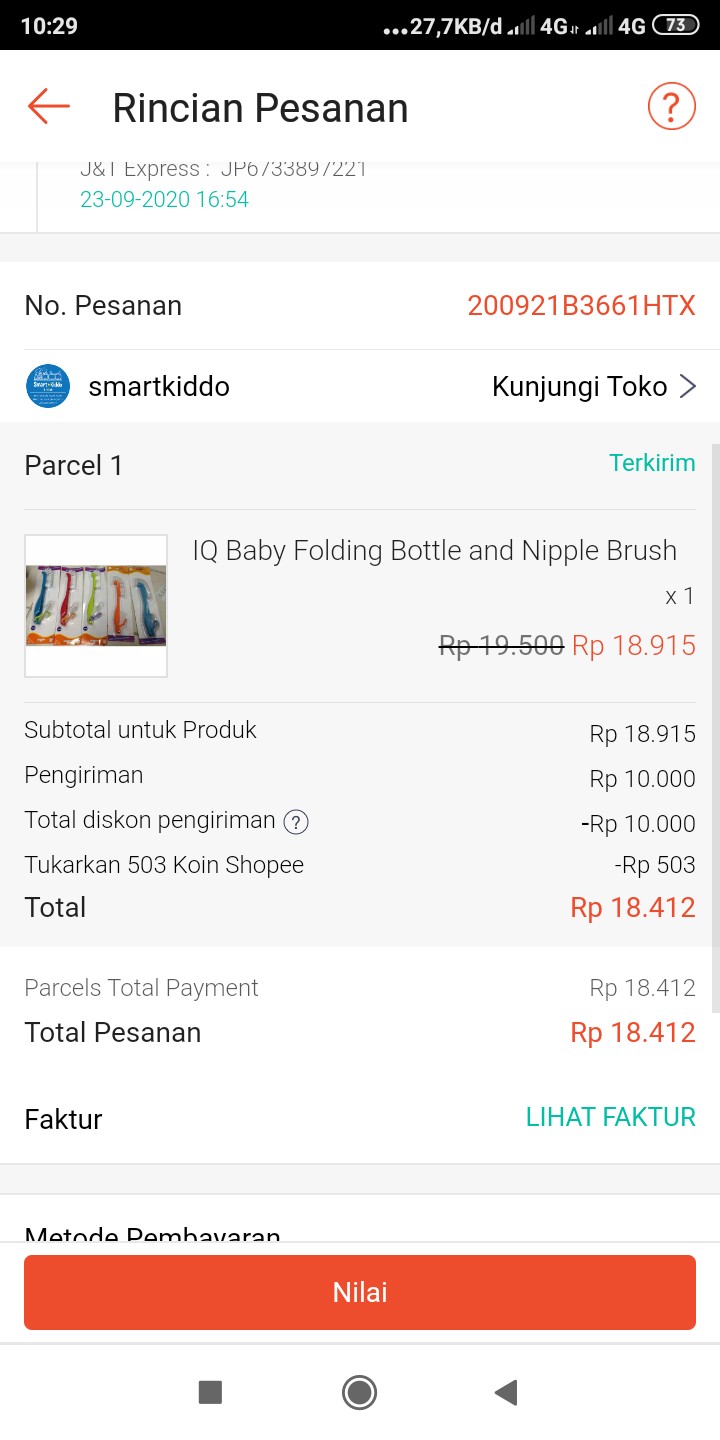This screenshot has width=720, height=1440.
Task: Tap the battery indicator in status bar
Action: coord(676,25)
